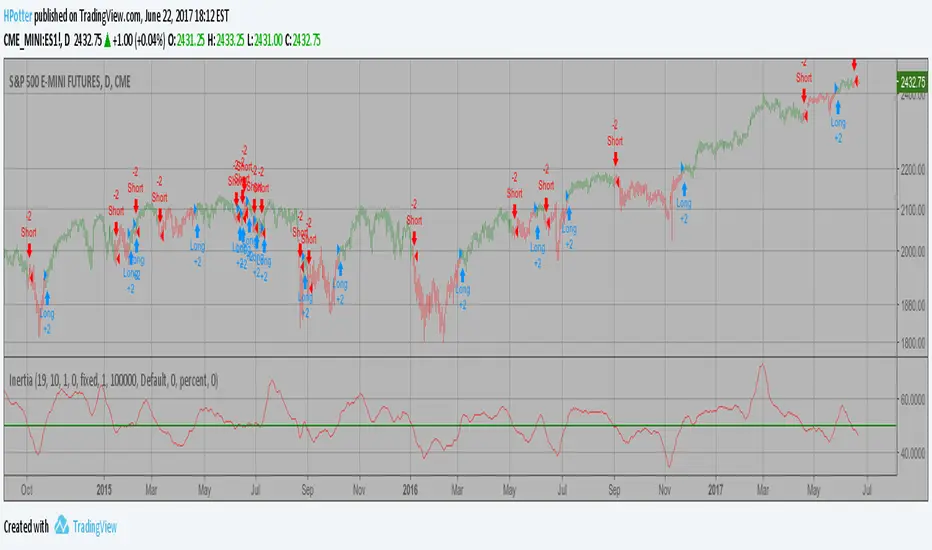The image size is (932, 550).
Task: Click the blue Long arrow near October 2015
Action: tap(341, 269)
